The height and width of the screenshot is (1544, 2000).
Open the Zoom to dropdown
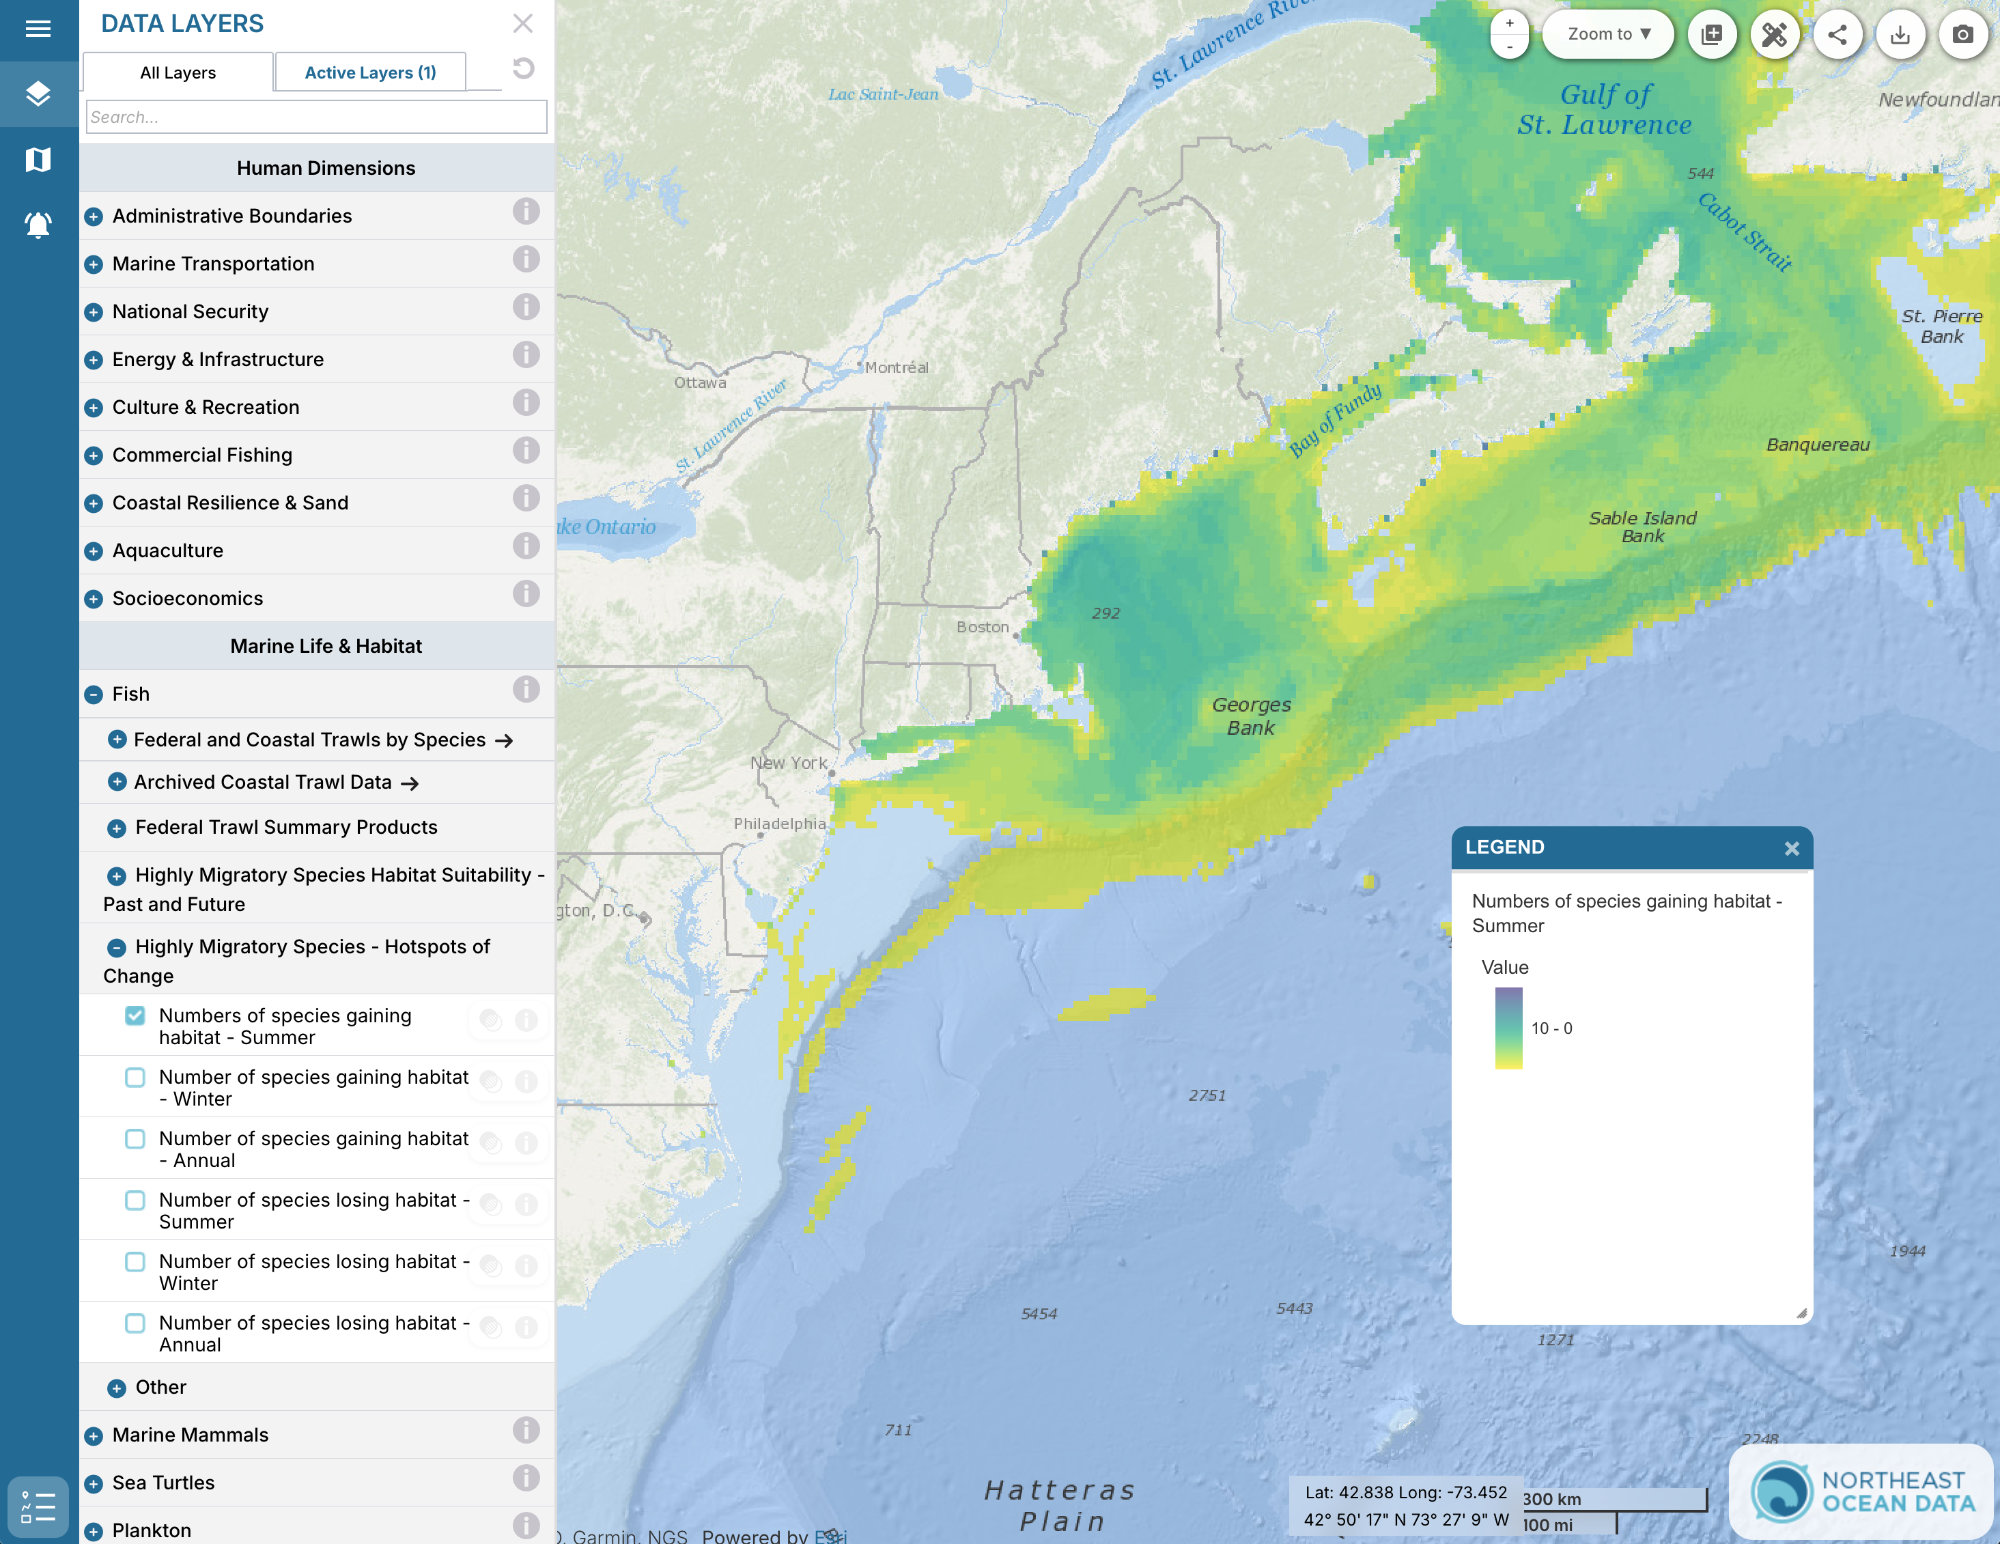click(1608, 34)
